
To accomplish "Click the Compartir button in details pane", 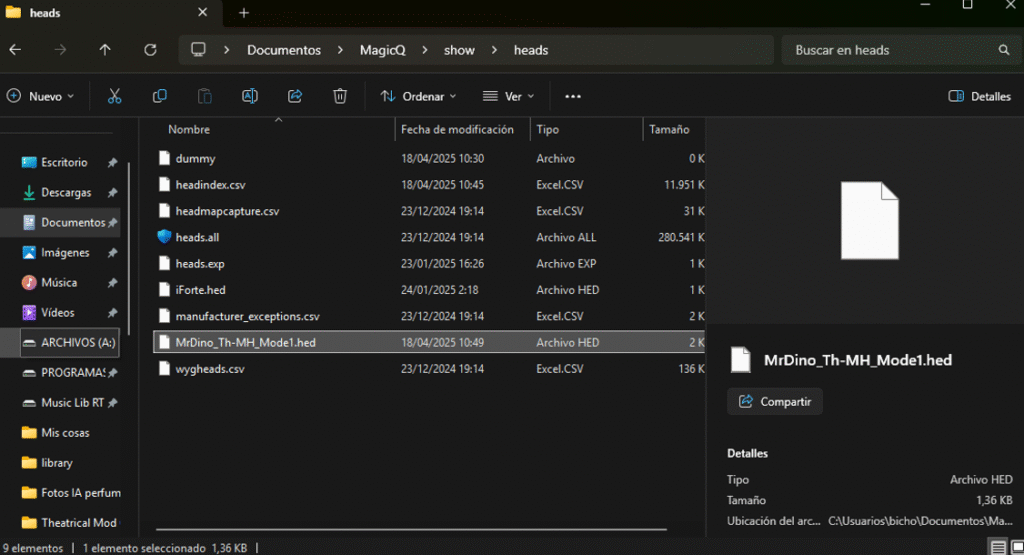I will pyautogui.click(x=775, y=401).
